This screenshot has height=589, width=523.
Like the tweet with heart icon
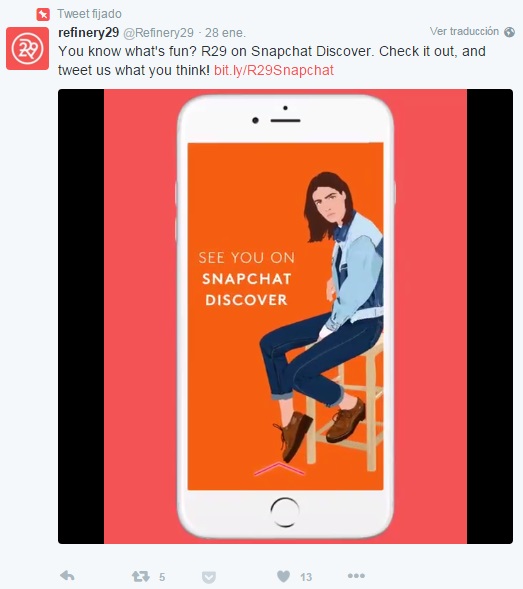(x=283, y=576)
